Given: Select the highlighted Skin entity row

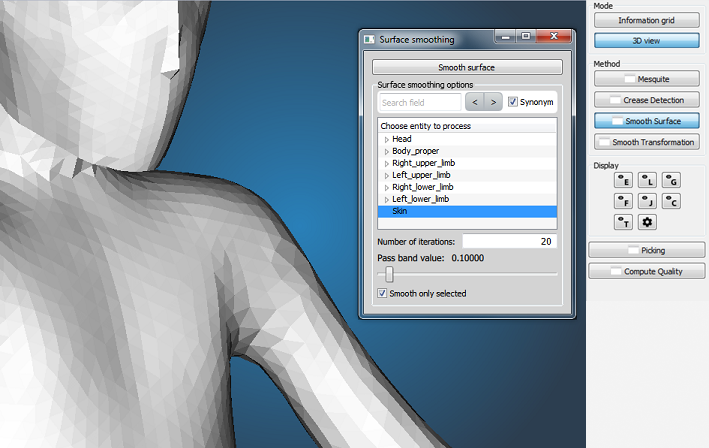Looking at the screenshot, I should (467, 211).
